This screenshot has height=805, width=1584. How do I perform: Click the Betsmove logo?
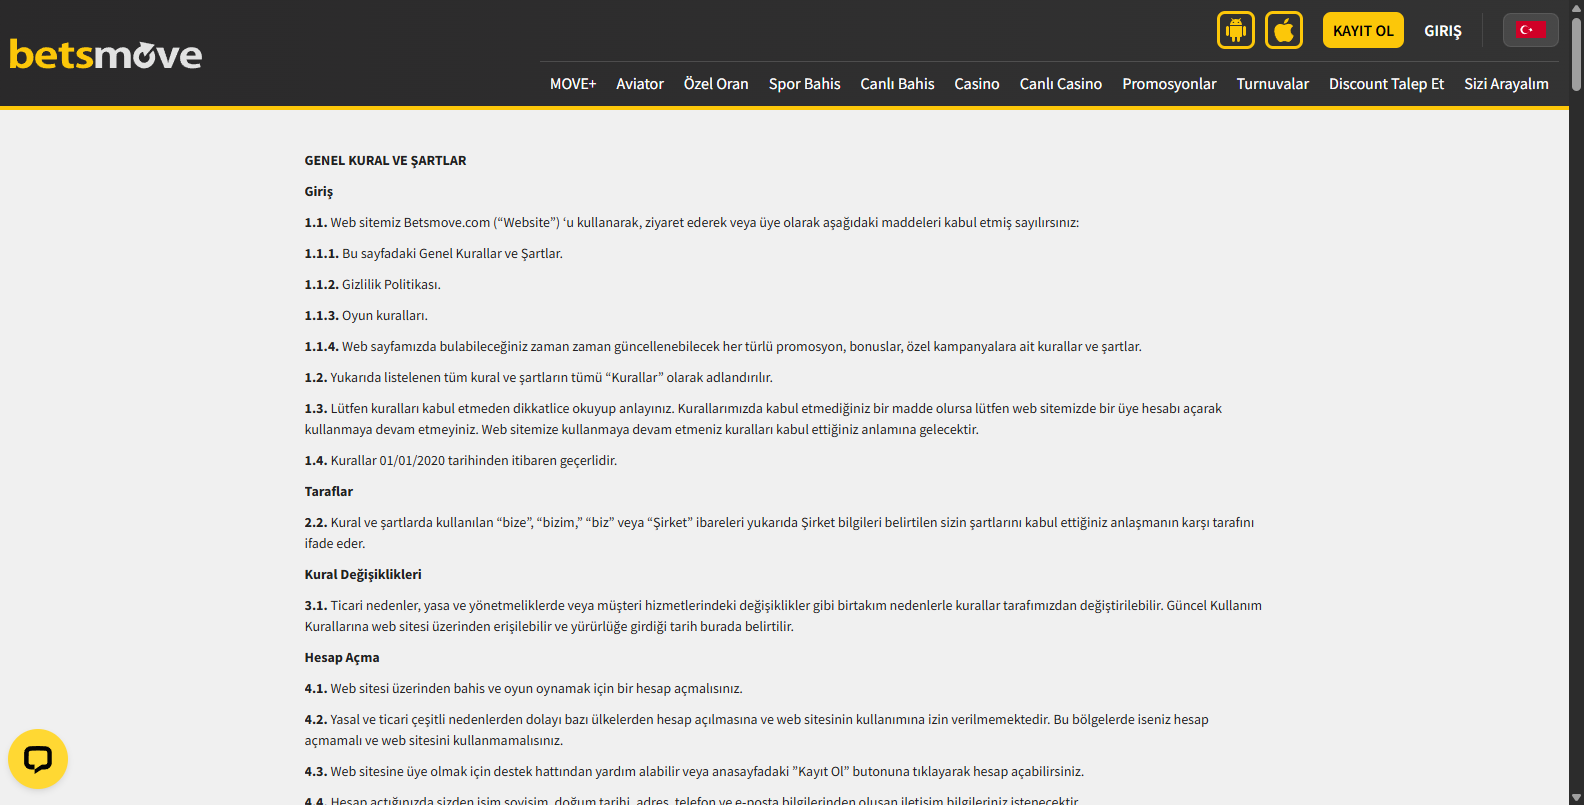click(106, 54)
